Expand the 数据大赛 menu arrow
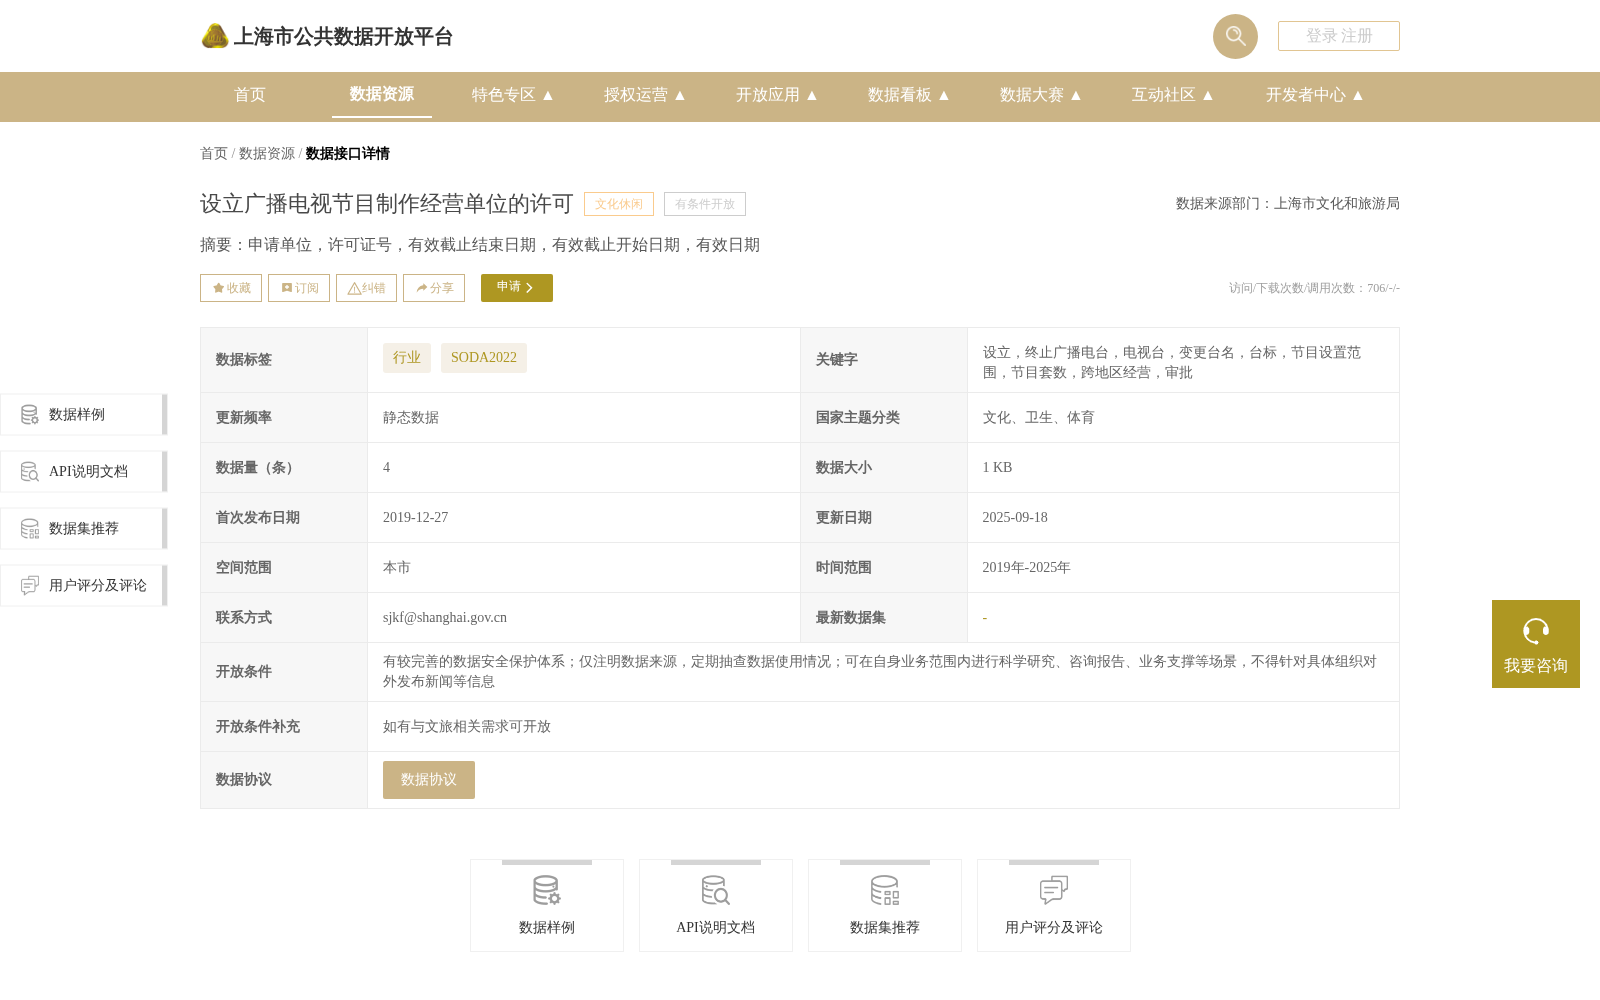Image resolution: width=1600 pixels, height=1000 pixels. coord(1076,95)
